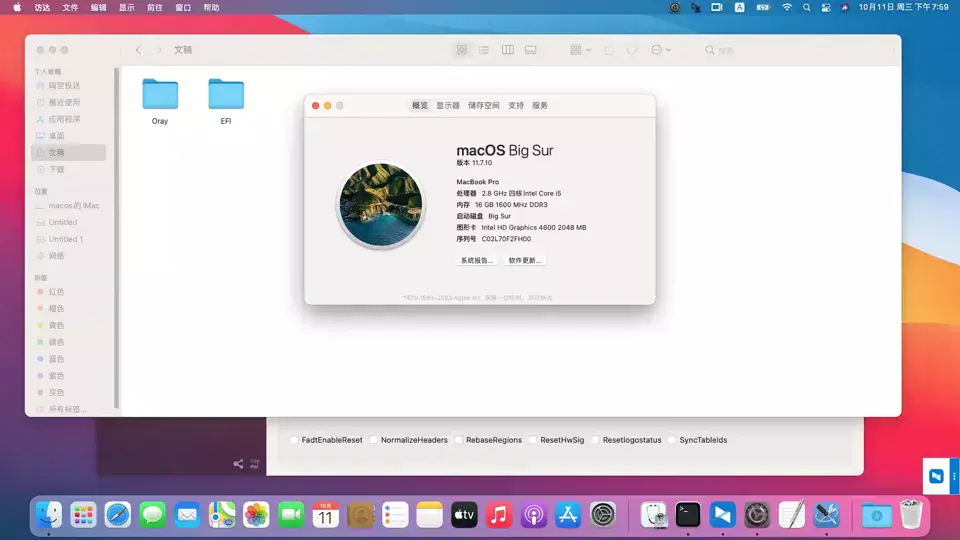The width and height of the screenshot is (960, 540).
Task: Click the 系统报告 button
Action: coord(476,260)
